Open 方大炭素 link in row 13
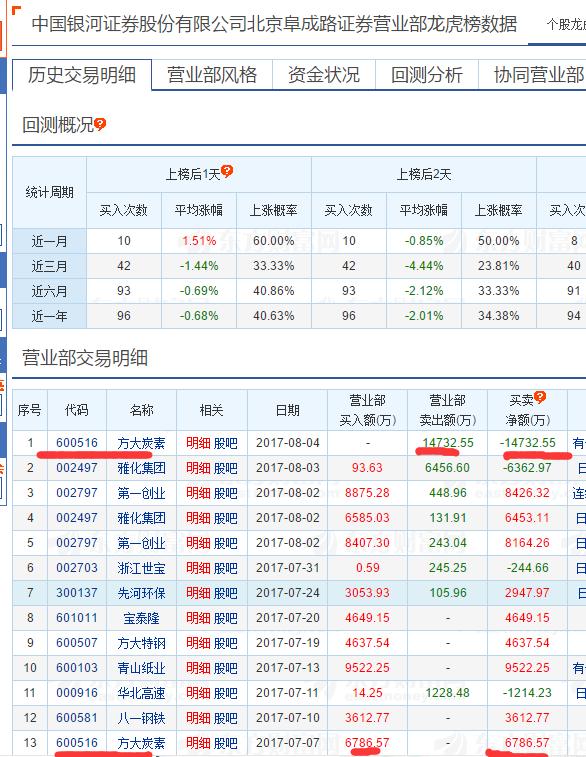Image resolution: width=586 pixels, height=757 pixels. coord(141,743)
